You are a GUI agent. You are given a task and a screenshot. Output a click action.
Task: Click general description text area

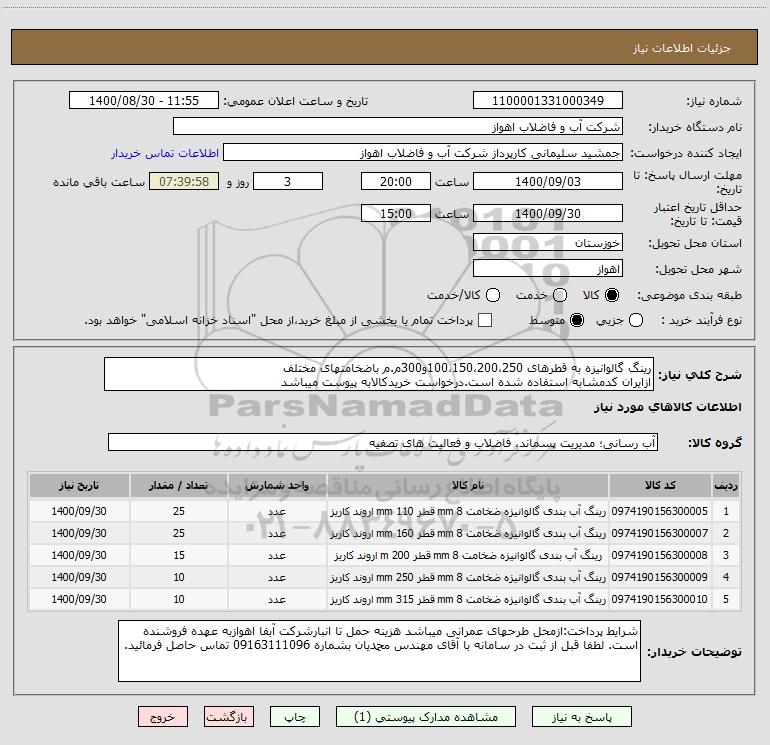[x=379, y=375]
